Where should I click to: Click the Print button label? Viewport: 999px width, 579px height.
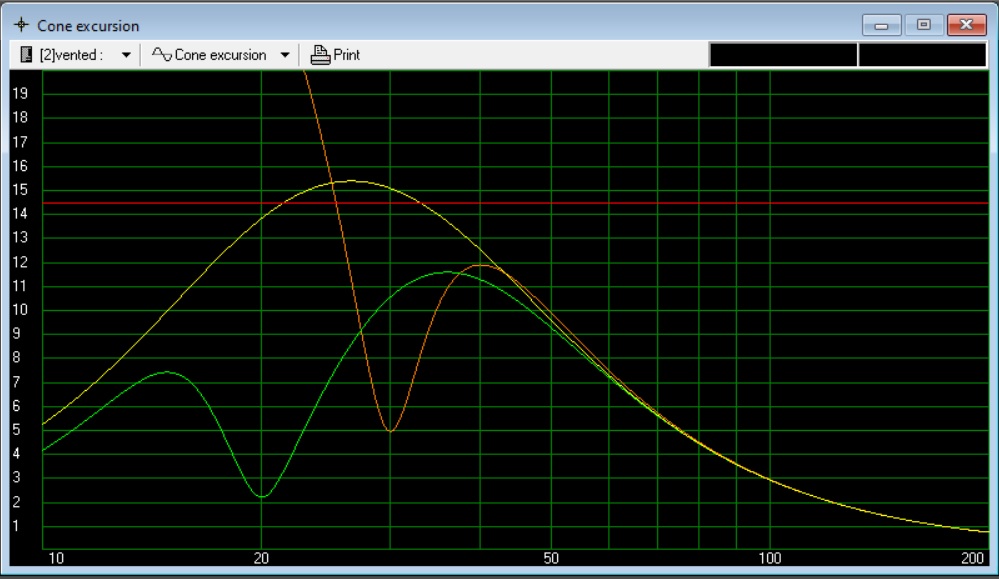pyautogui.click(x=347, y=55)
